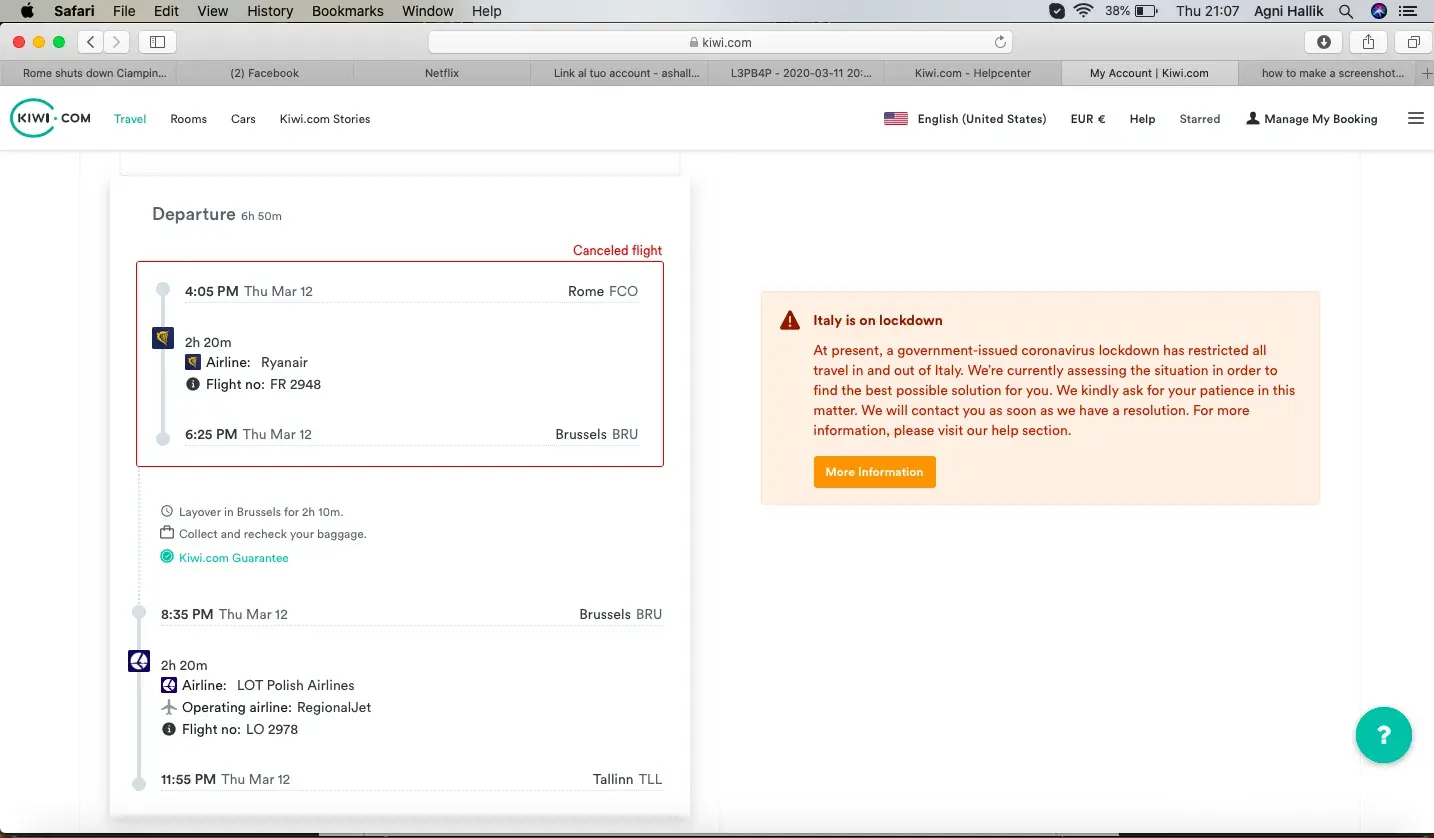Click the Safari back arrow
This screenshot has height=838, width=1434.
pos(91,42)
